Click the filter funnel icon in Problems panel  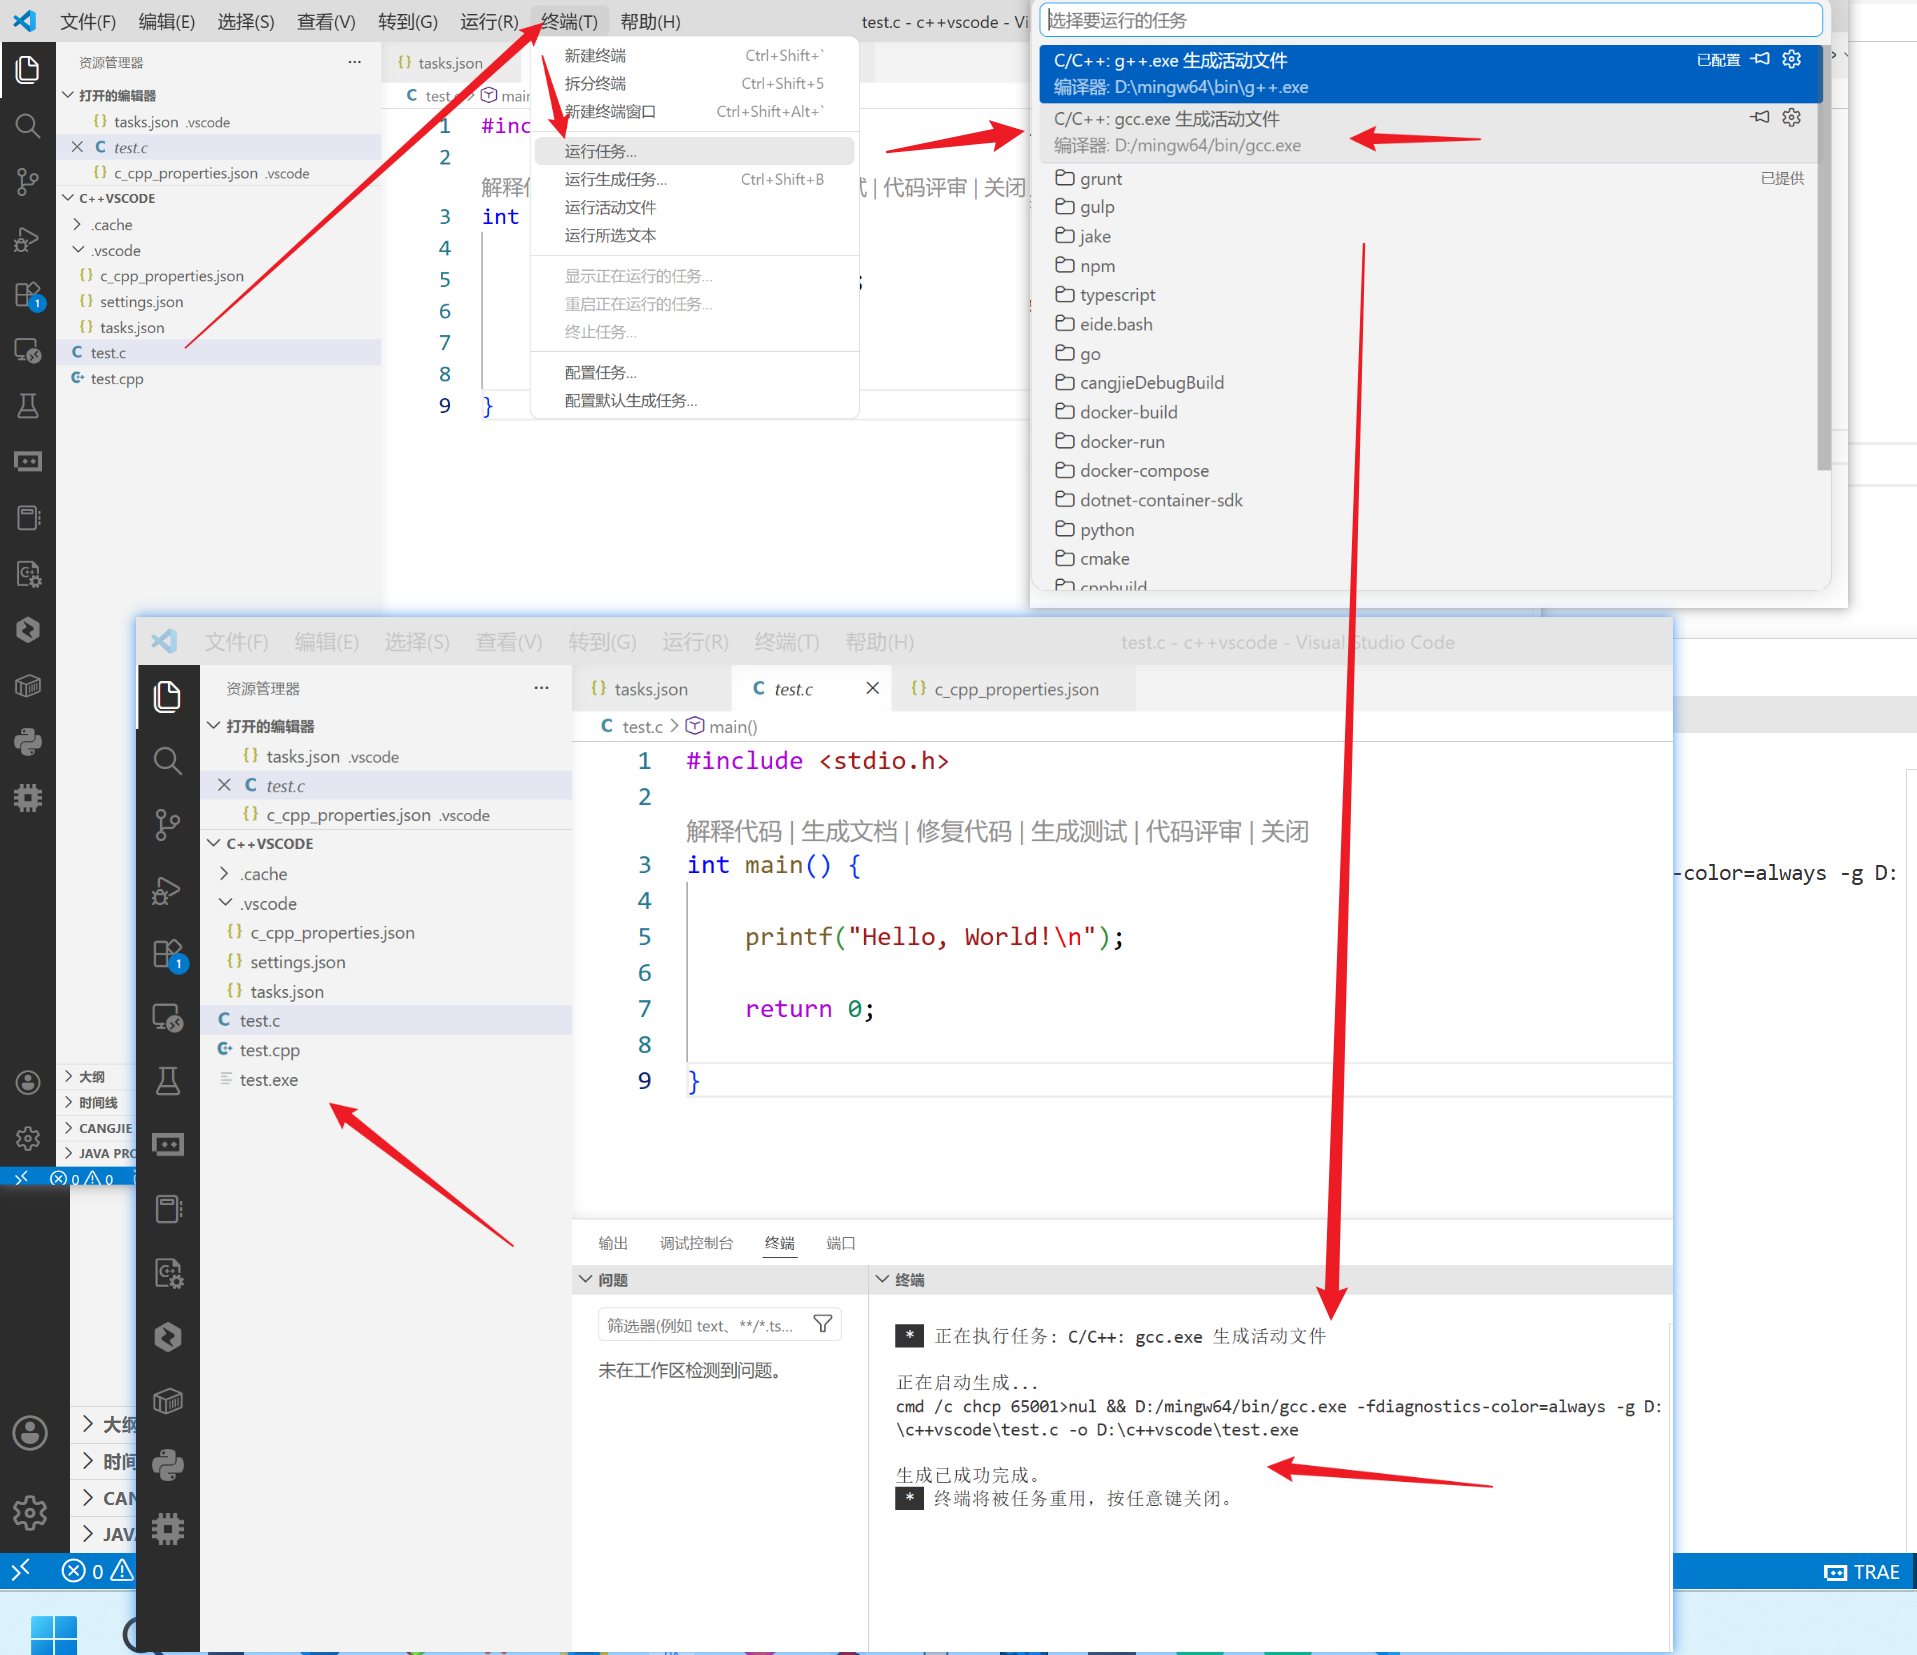click(x=823, y=1324)
